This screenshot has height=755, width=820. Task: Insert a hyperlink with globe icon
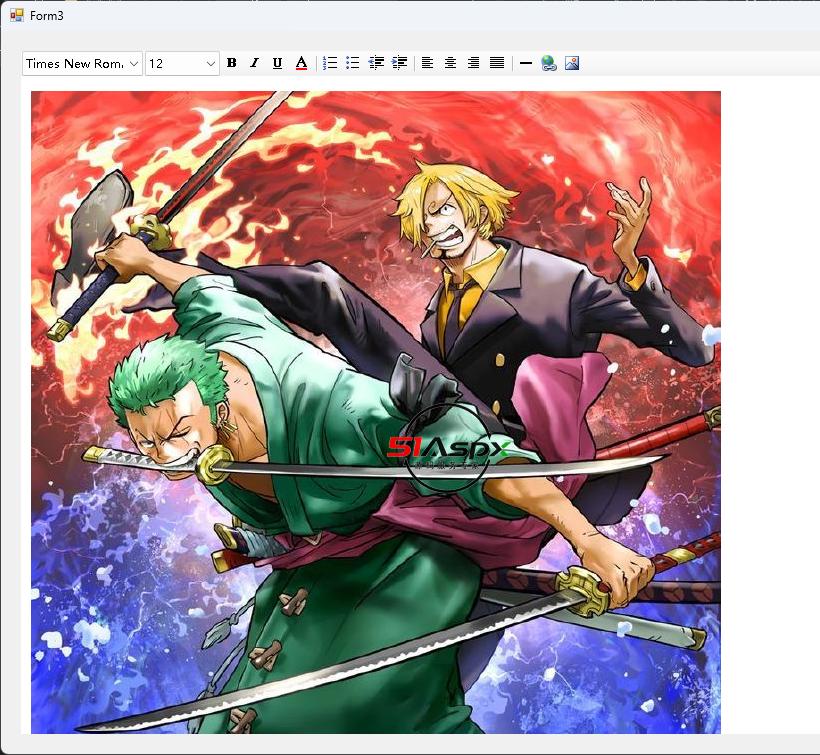click(549, 63)
